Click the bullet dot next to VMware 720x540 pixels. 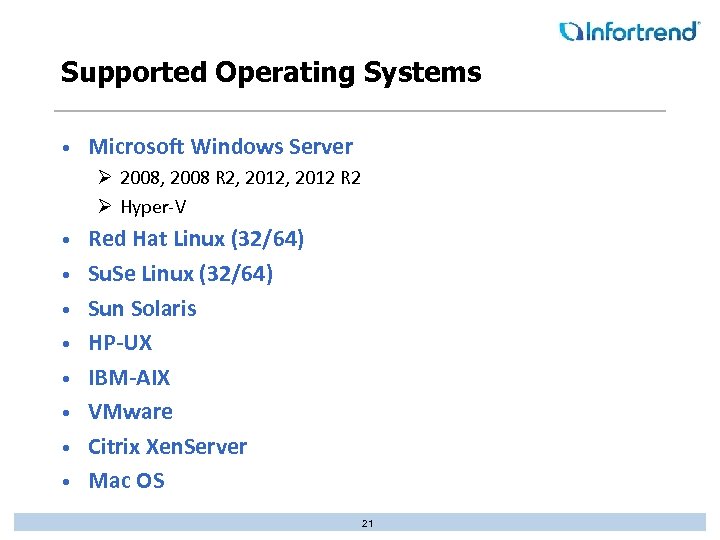(64, 413)
